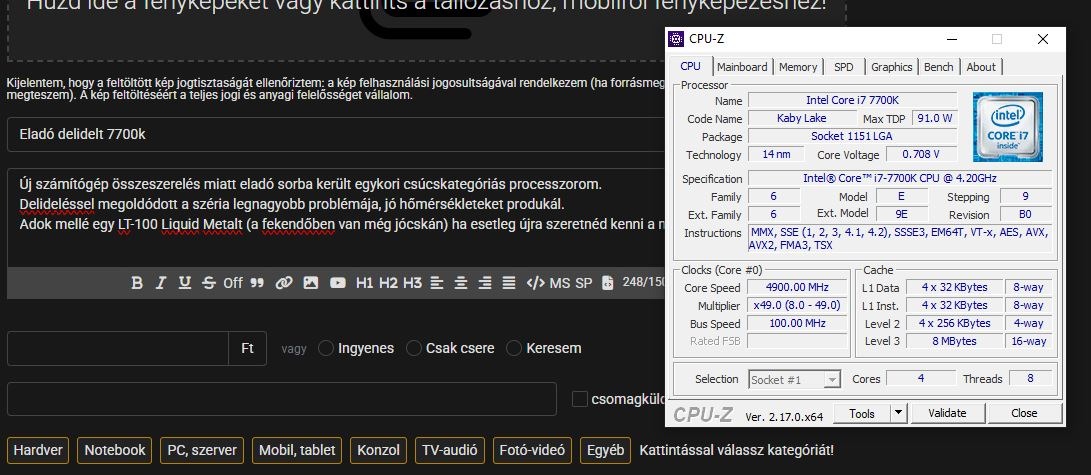Open the Socket #1 selection dropdown
The height and width of the screenshot is (475, 1091).
[x=795, y=380]
